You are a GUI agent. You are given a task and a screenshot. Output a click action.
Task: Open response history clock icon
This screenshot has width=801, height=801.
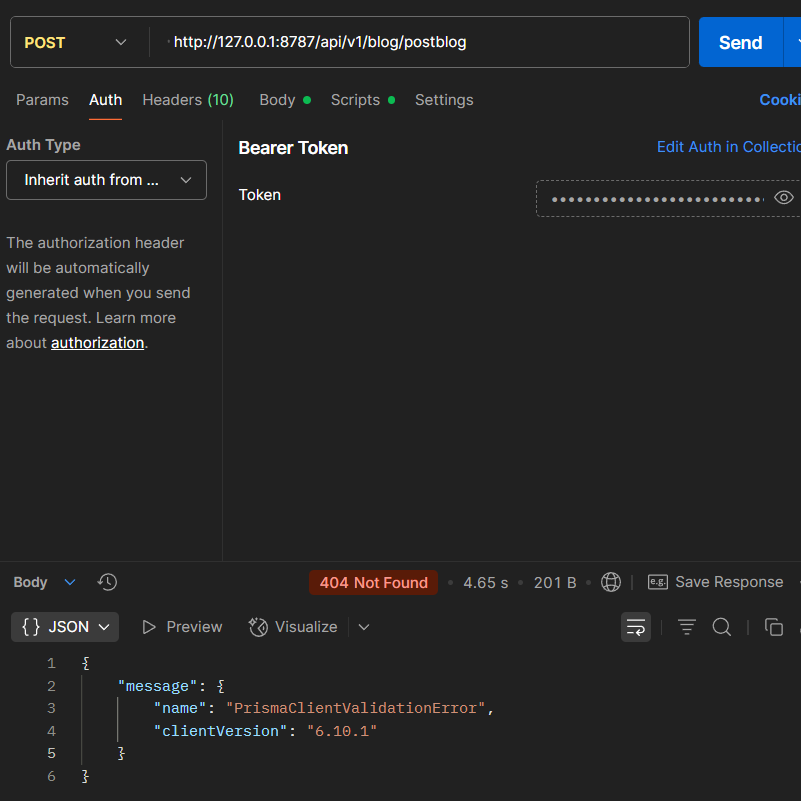point(107,582)
